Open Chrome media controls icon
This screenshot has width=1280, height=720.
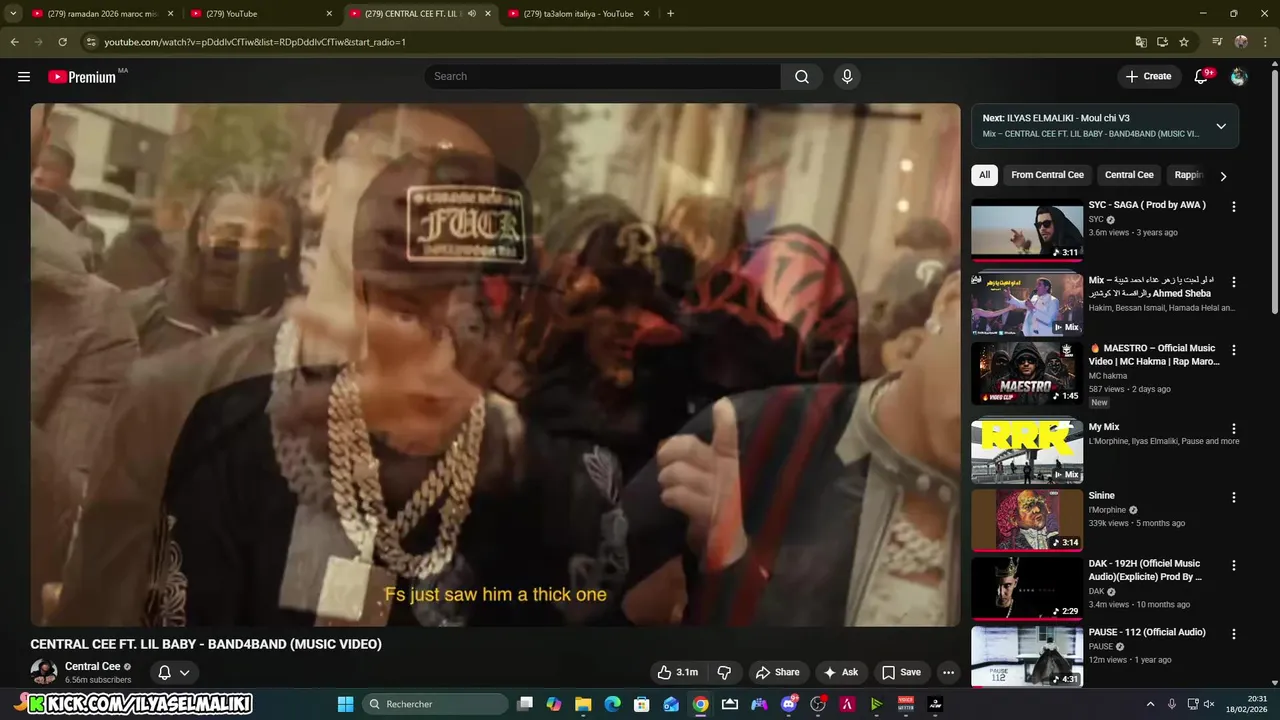[1217, 42]
